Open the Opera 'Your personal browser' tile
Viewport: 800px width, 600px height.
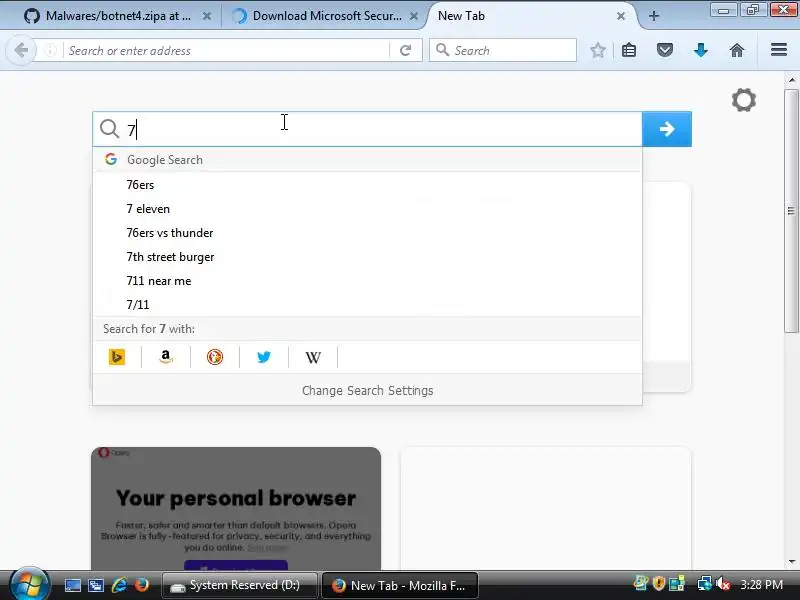click(236, 508)
